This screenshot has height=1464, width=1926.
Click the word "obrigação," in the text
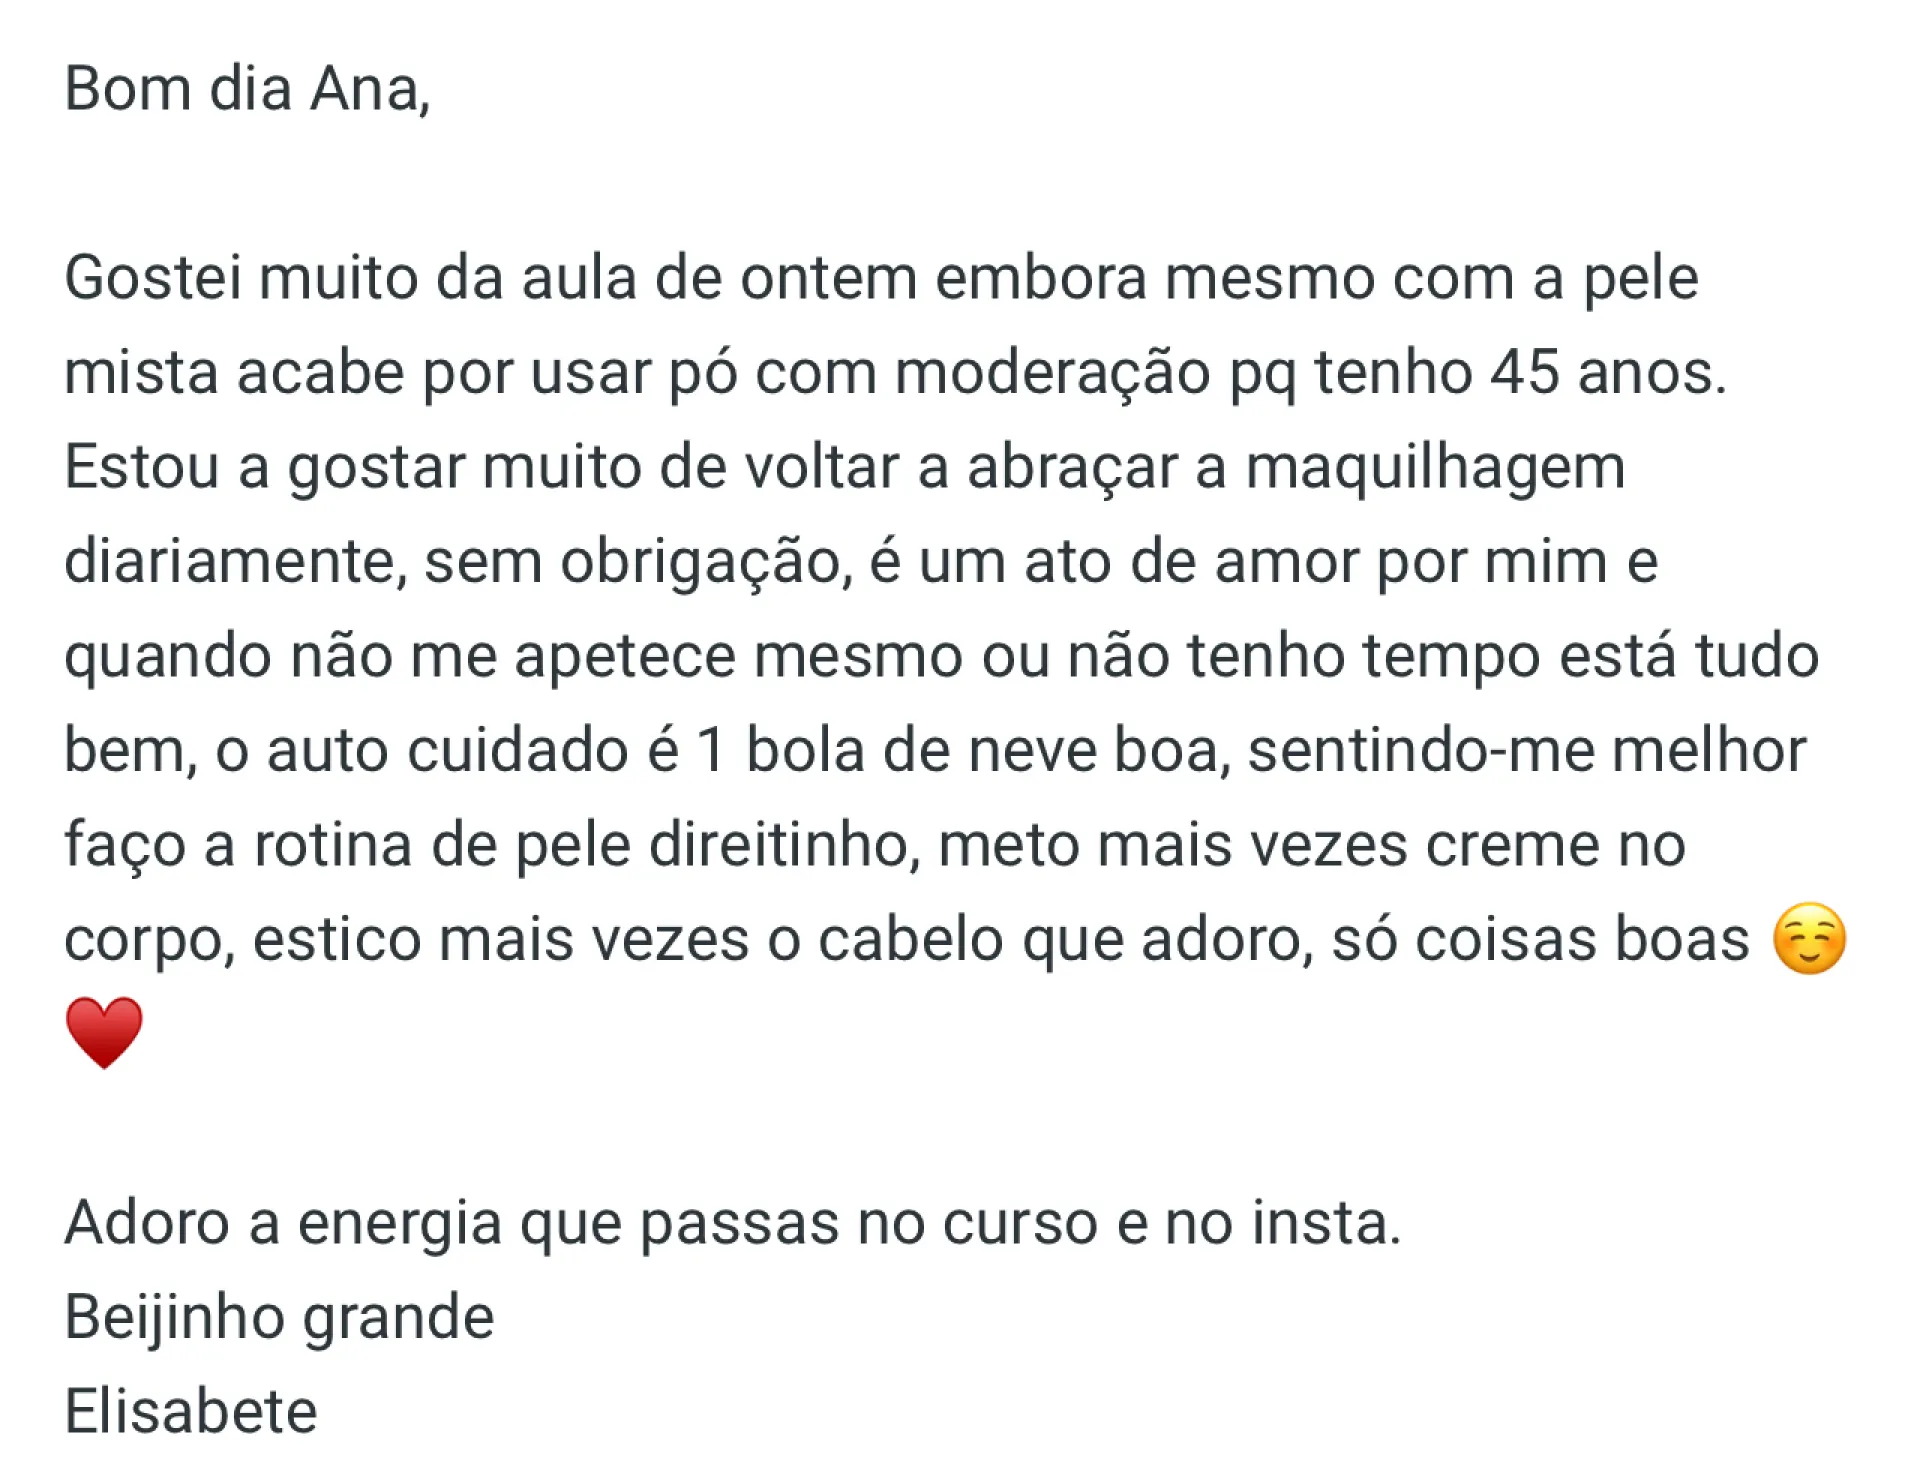(x=705, y=561)
